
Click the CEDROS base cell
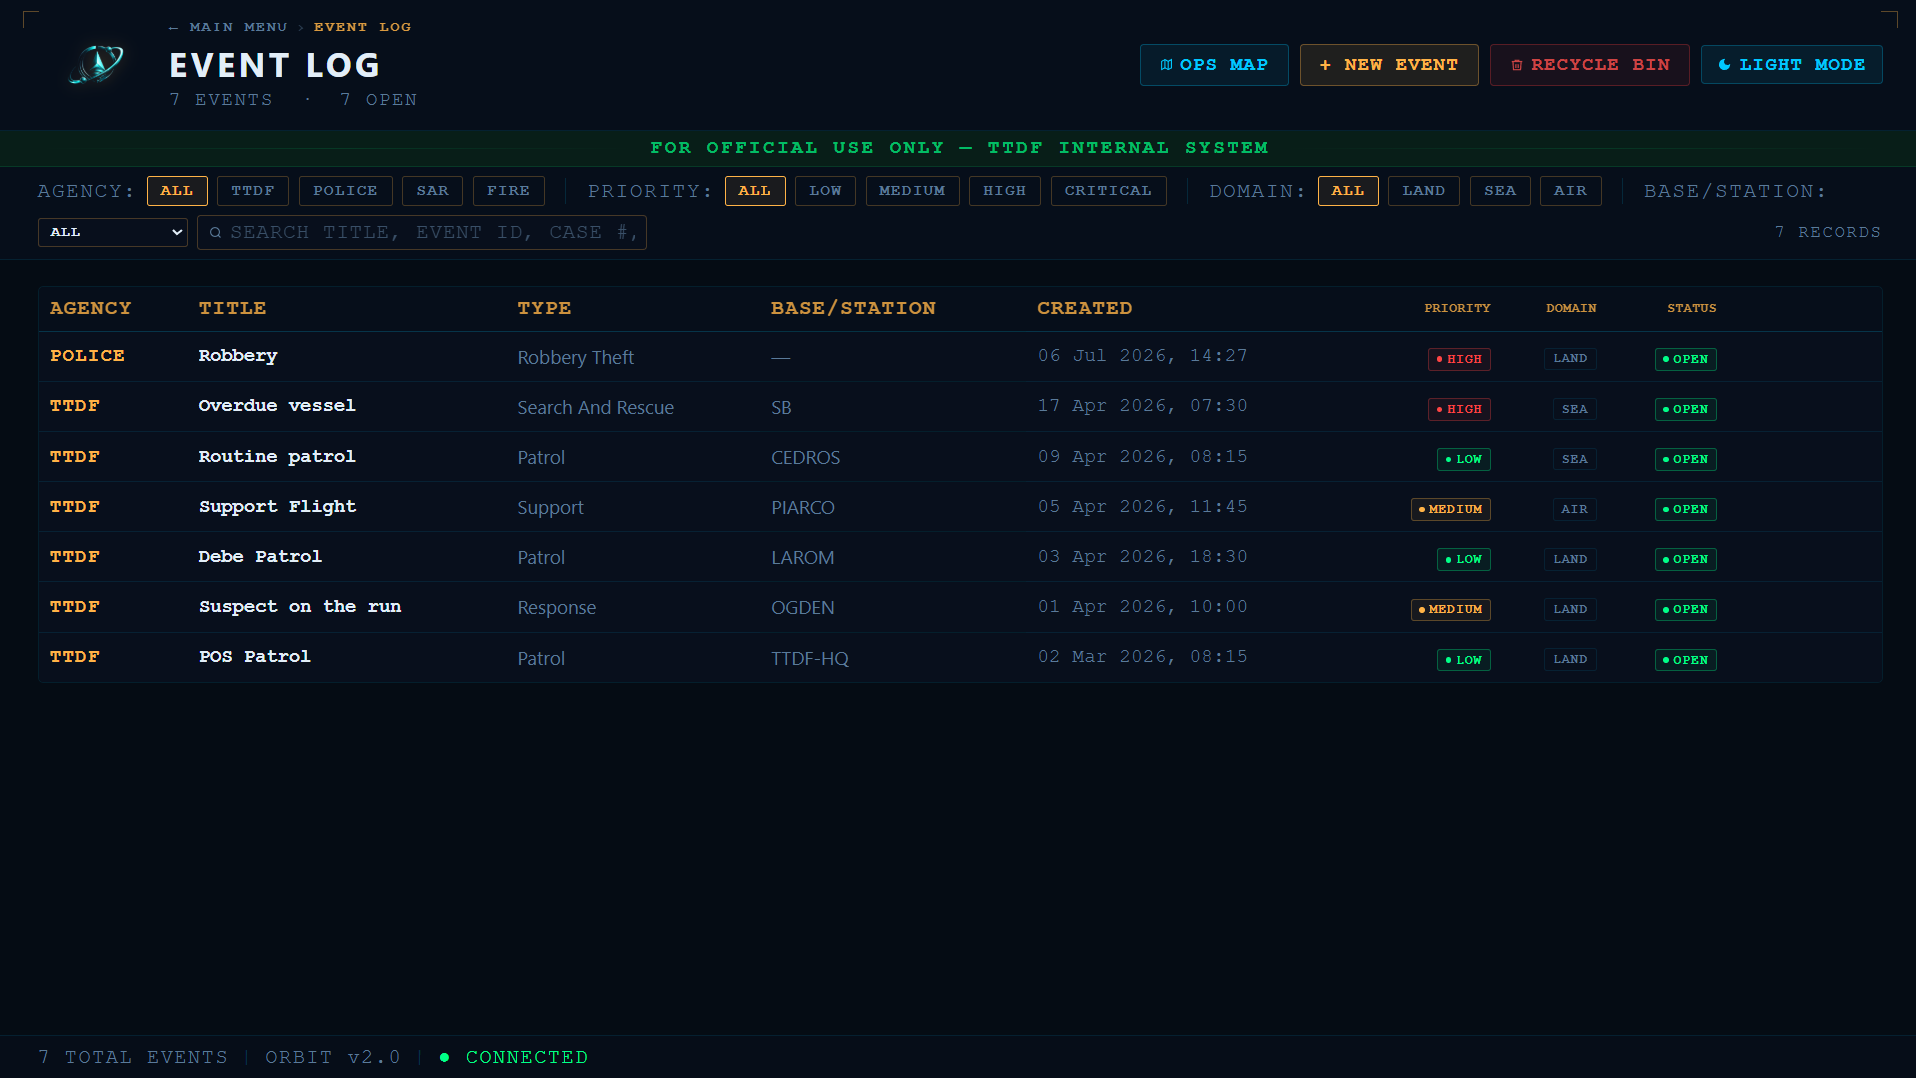click(805, 458)
